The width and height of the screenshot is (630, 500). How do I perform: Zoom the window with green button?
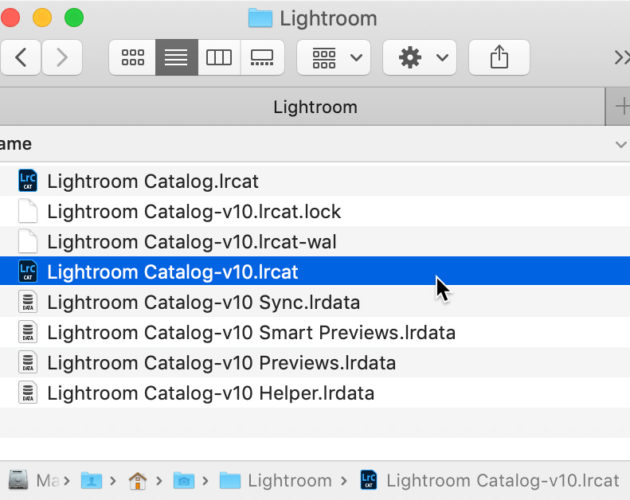74,18
